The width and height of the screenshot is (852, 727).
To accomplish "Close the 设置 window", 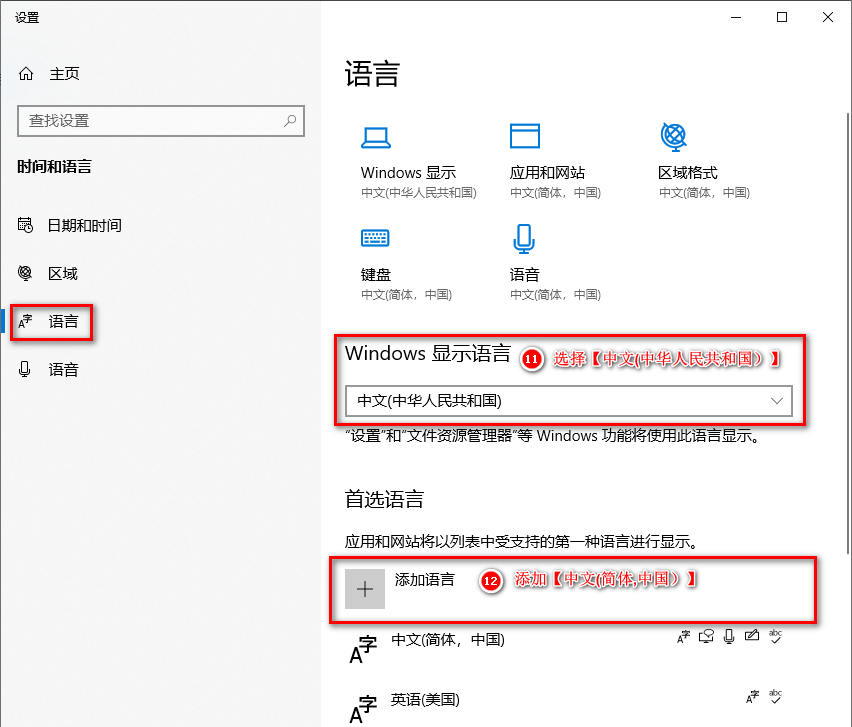I will point(828,17).
